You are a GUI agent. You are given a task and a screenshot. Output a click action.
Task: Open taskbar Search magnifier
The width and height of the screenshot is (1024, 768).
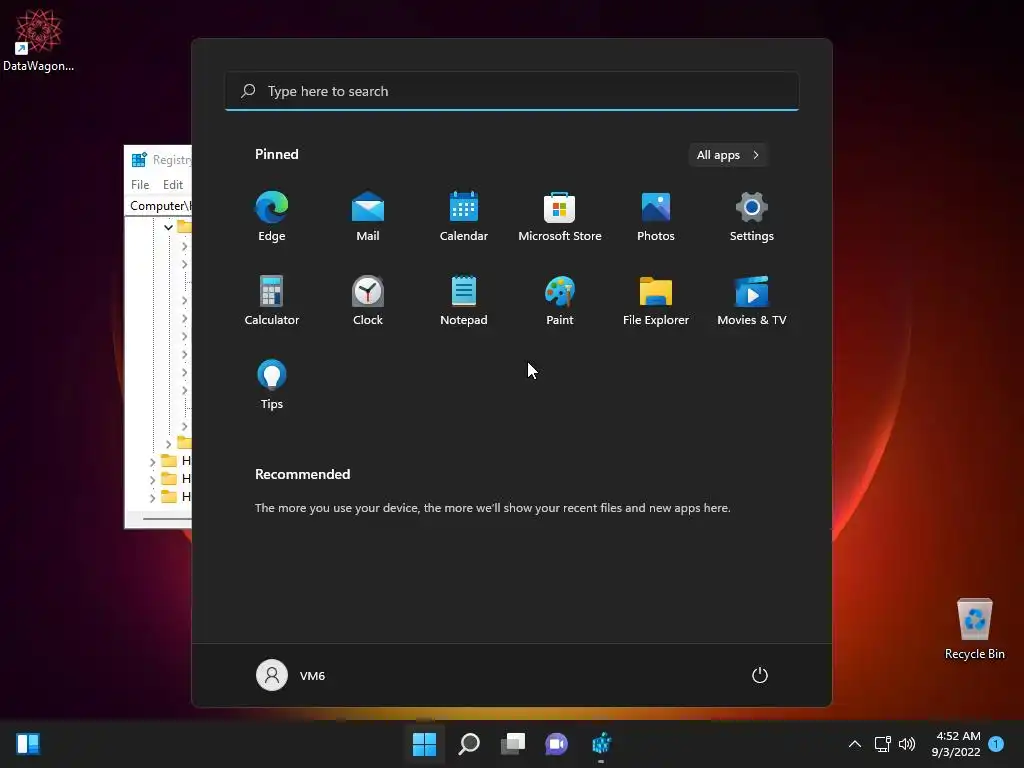[469, 744]
